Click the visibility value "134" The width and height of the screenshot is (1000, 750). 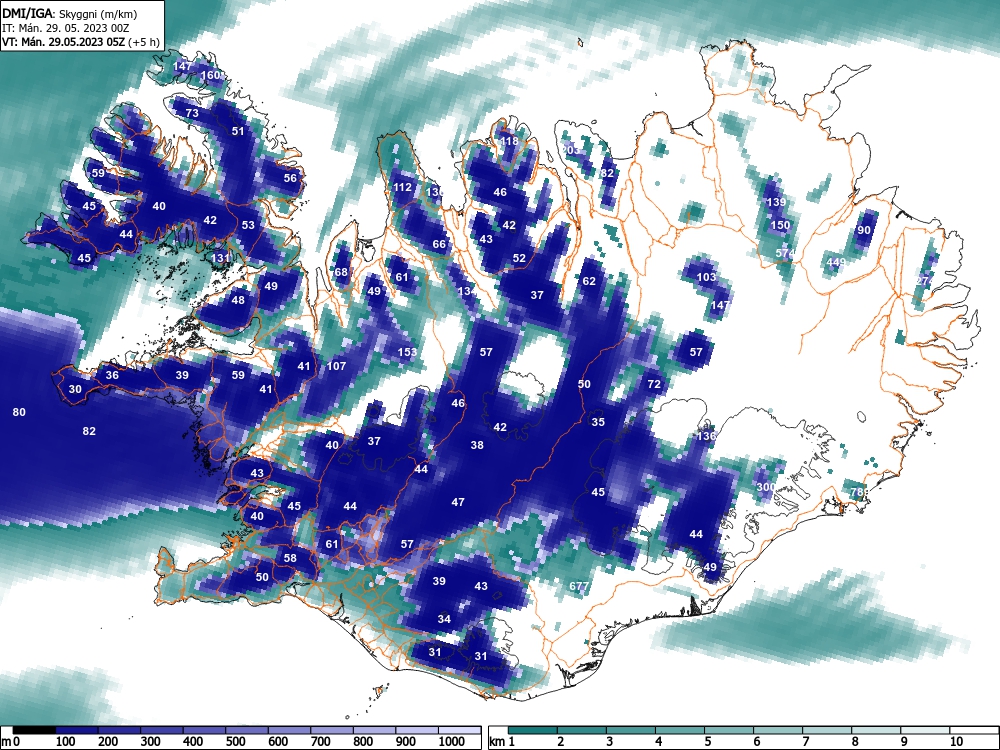pos(467,291)
